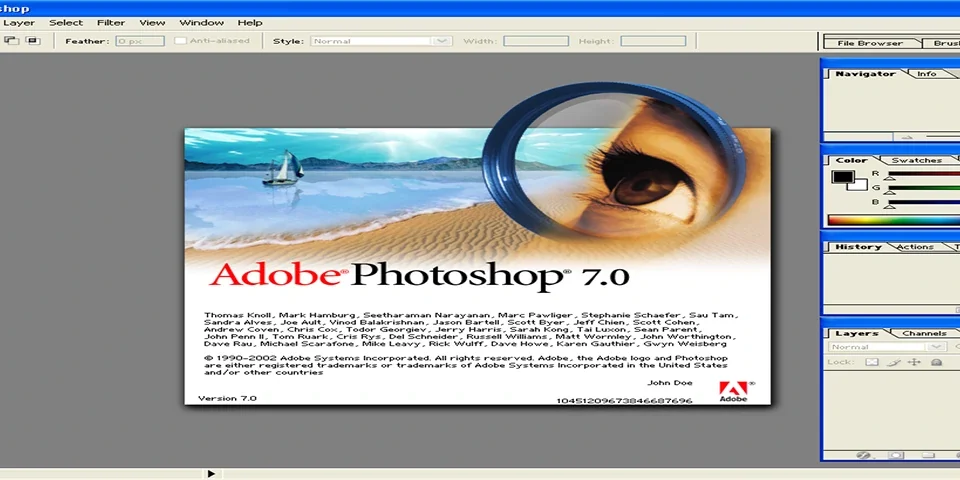Image resolution: width=960 pixels, height=480 pixels.
Task: Open the Filter menu
Action: (111, 22)
